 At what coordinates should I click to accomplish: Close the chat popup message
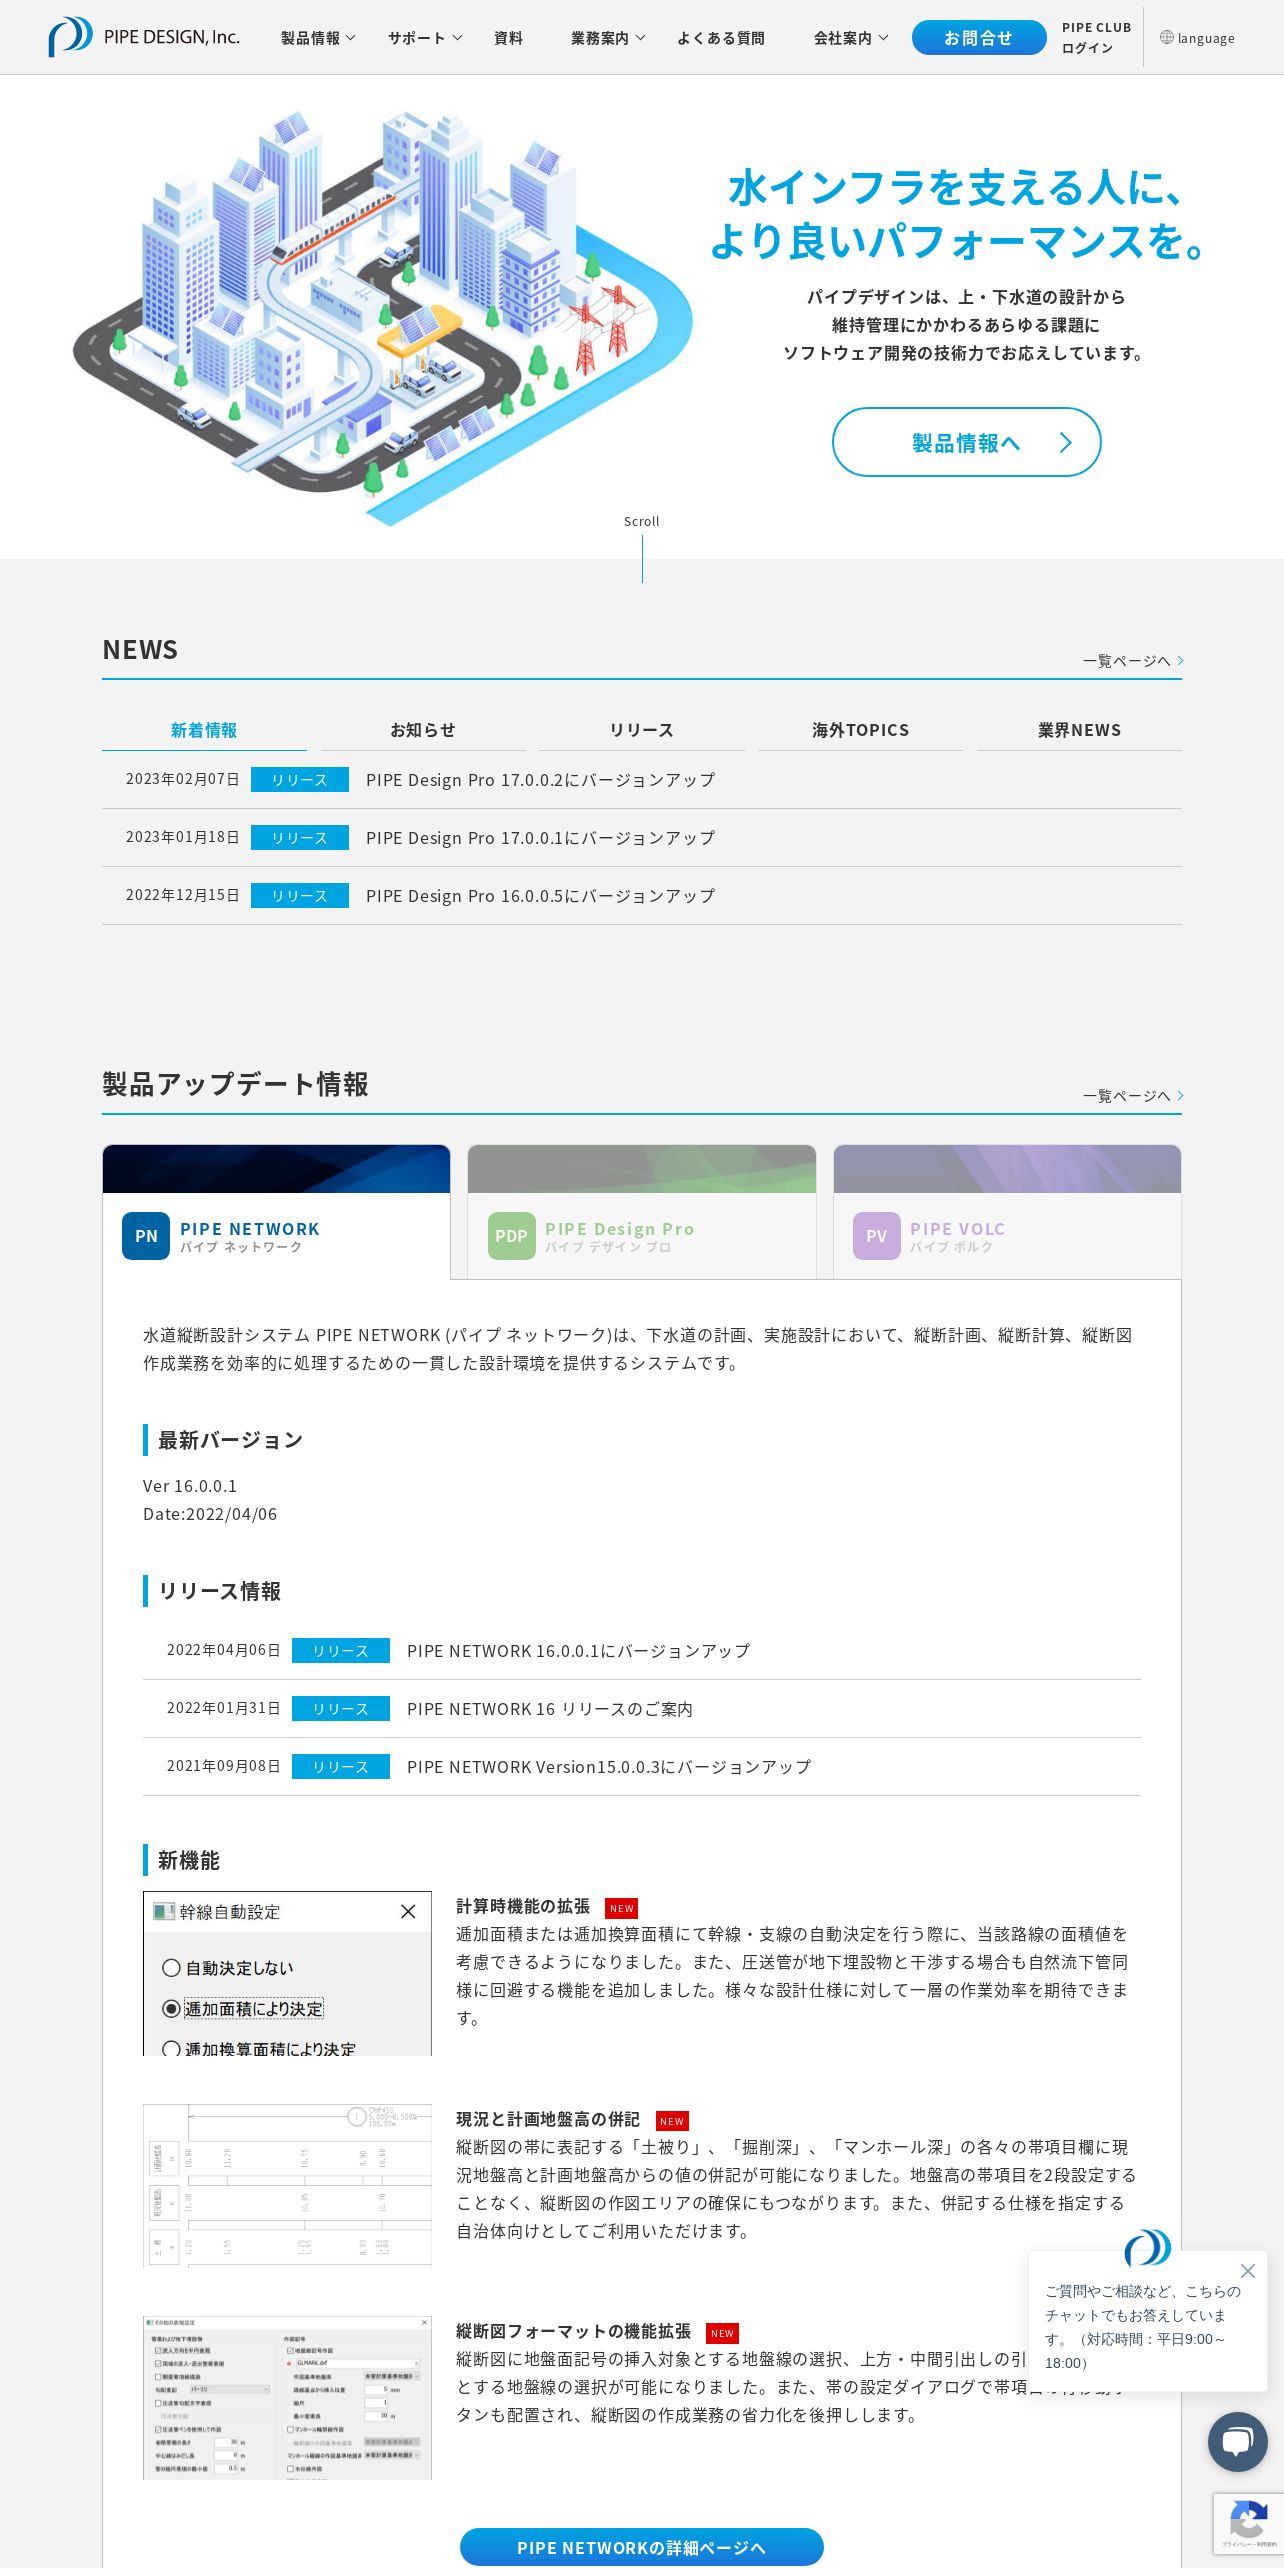[x=1247, y=2270]
